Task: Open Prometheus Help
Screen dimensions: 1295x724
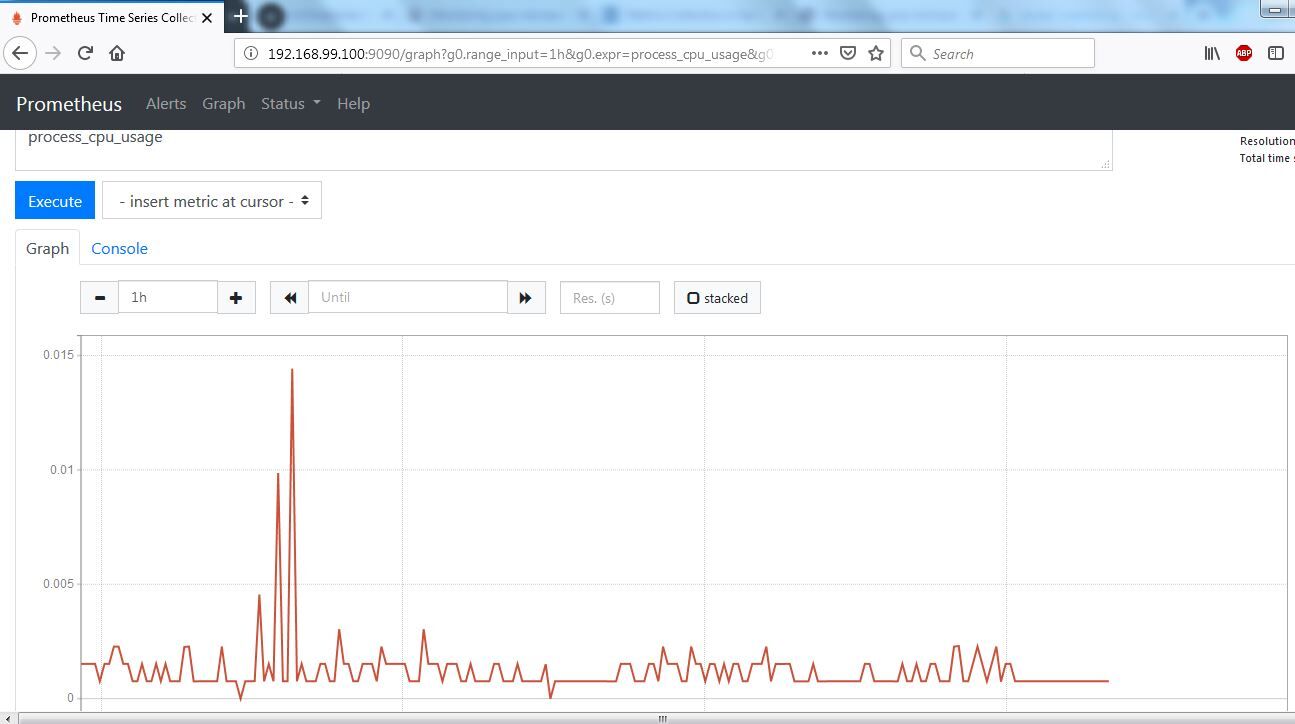Action: point(353,103)
